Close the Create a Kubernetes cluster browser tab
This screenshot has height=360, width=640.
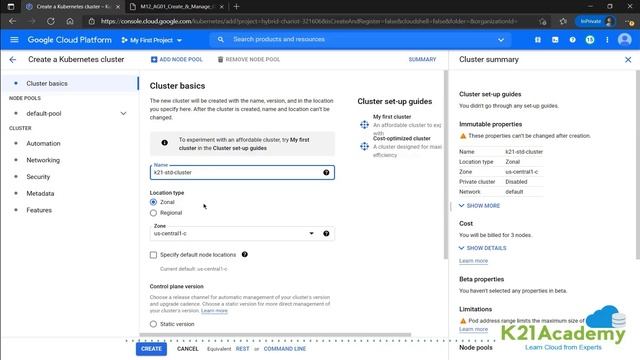[x=118, y=7]
